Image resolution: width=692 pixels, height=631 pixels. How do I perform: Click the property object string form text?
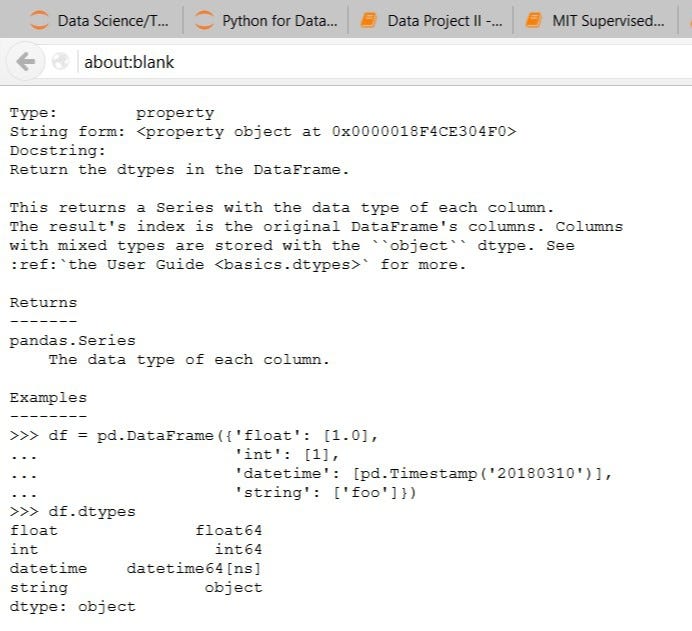point(326,131)
